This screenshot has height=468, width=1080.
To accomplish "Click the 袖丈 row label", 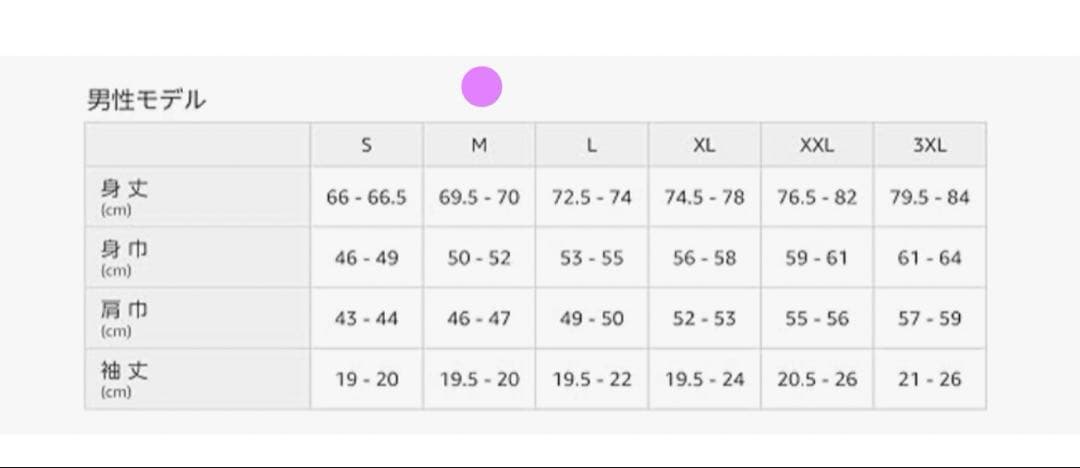I will pos(125,373).
